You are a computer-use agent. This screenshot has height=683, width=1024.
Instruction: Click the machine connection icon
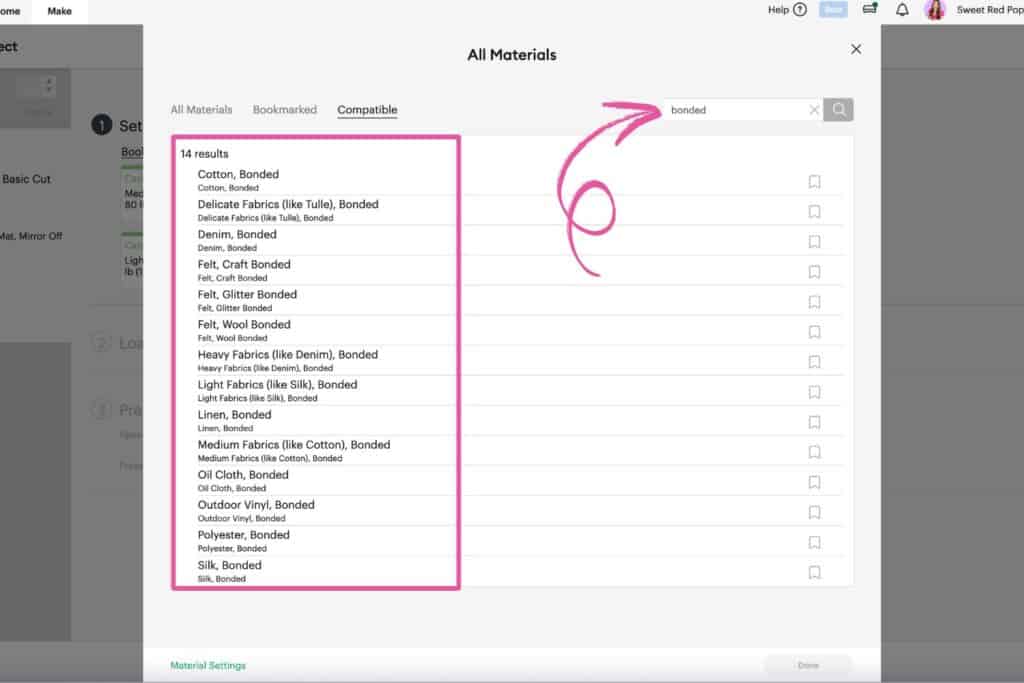point(870,10)
